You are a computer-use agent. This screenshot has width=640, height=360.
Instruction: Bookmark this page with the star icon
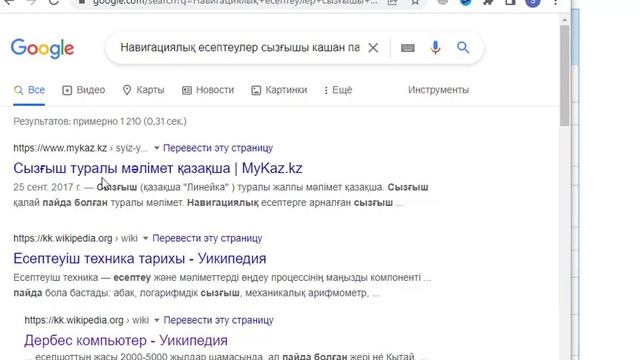tap(415, 2)
